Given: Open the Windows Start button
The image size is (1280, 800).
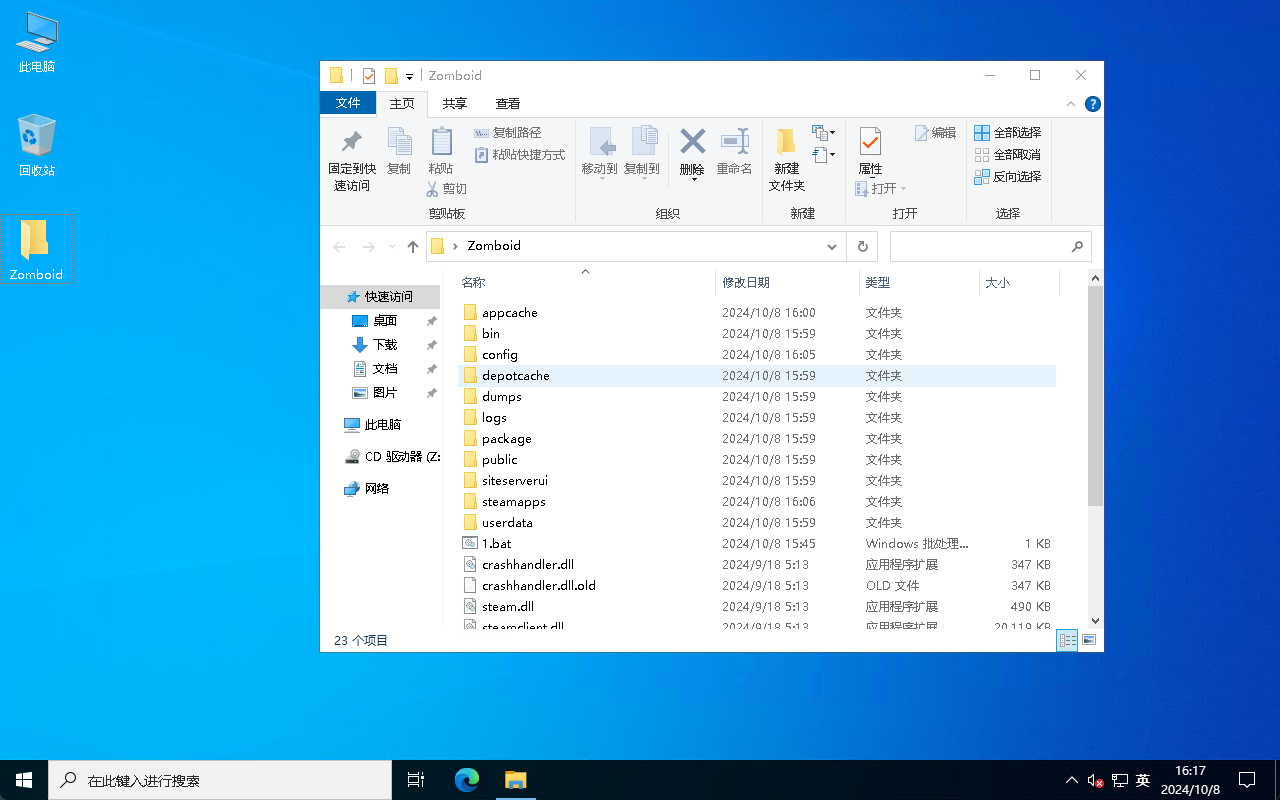Looking at the screenshot, I should click(24, 780).
